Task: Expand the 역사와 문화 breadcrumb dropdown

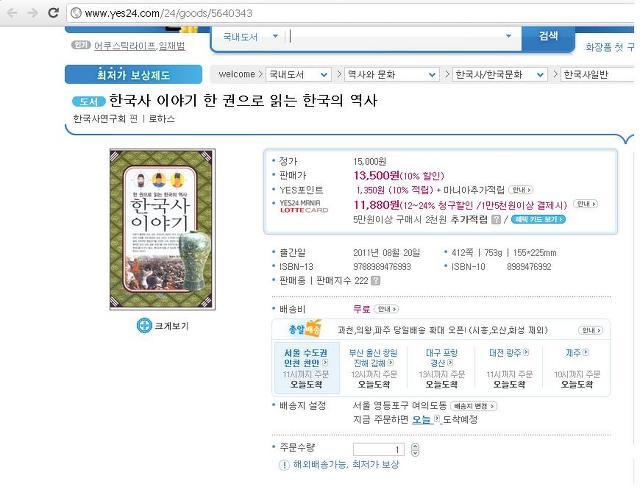Action: click(x=391, y=75)
